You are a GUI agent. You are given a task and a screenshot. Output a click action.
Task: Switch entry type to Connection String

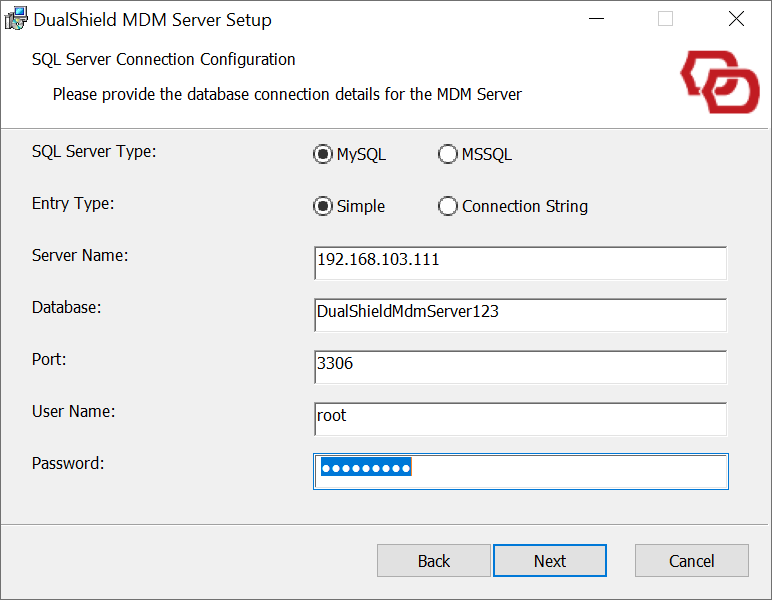(447, 206)
